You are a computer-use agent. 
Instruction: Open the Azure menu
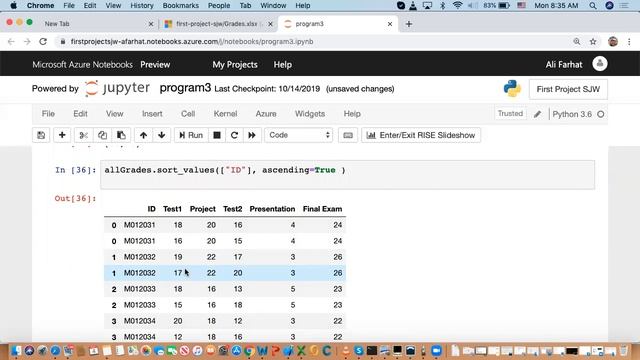(x=266, y=114)
